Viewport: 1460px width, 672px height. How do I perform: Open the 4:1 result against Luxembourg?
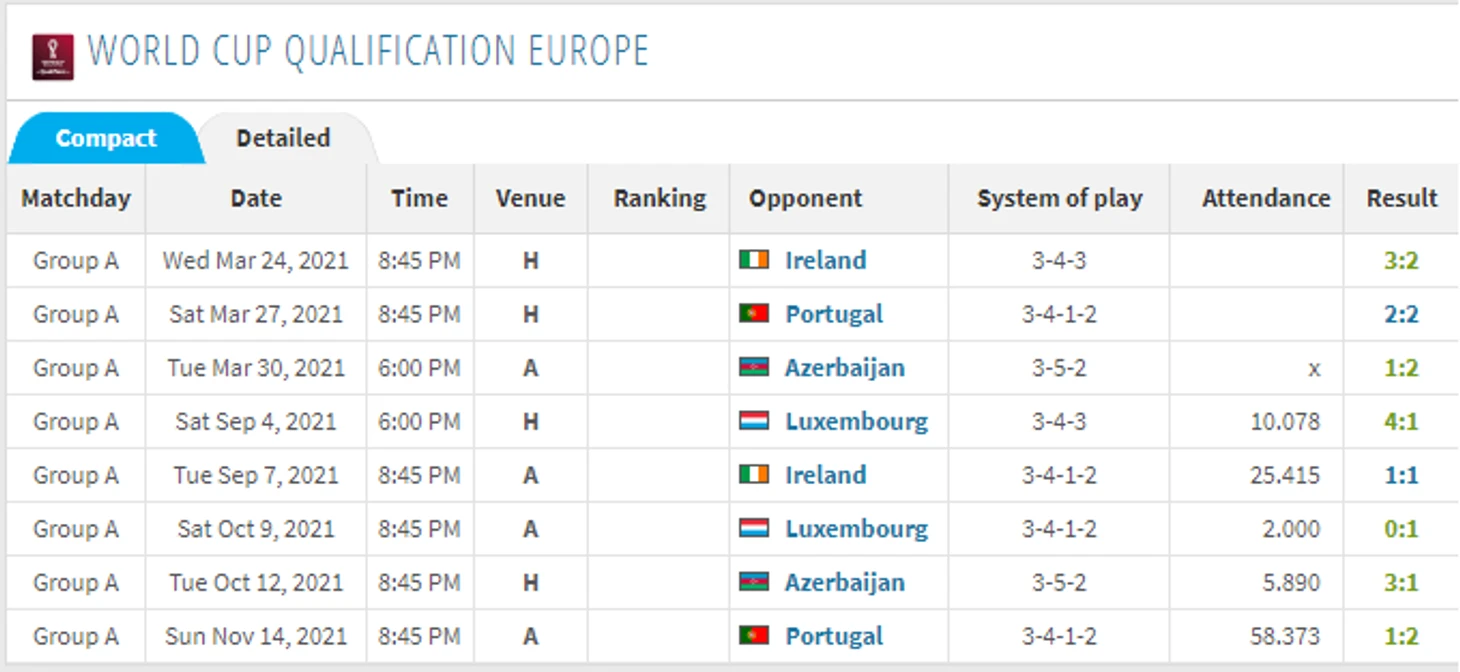coord(1401,421)
